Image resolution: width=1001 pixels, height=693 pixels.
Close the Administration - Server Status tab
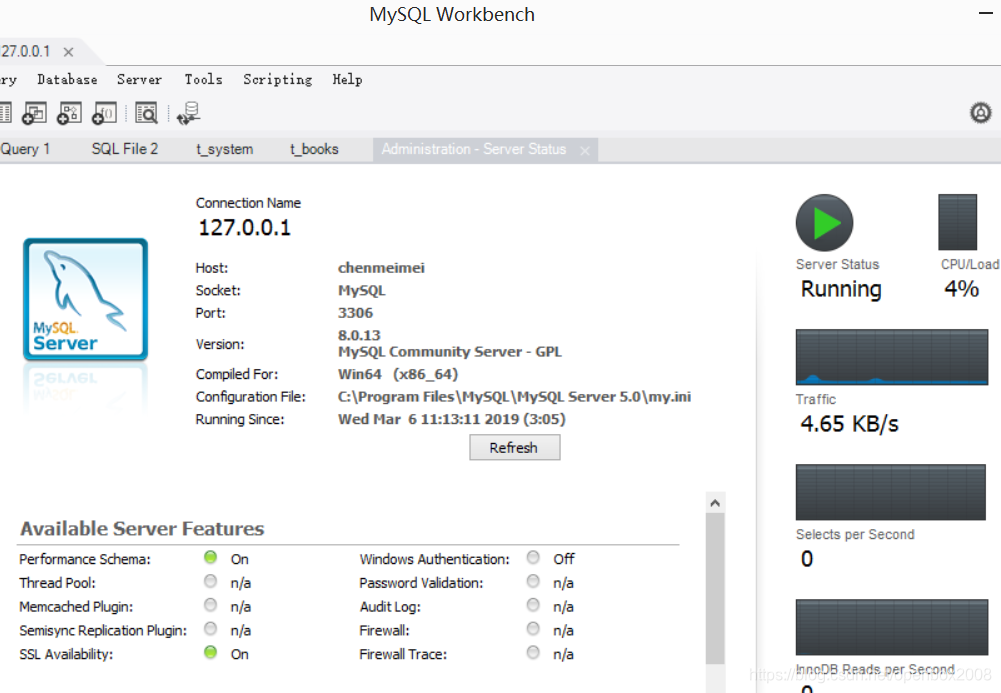pos(585,151)
